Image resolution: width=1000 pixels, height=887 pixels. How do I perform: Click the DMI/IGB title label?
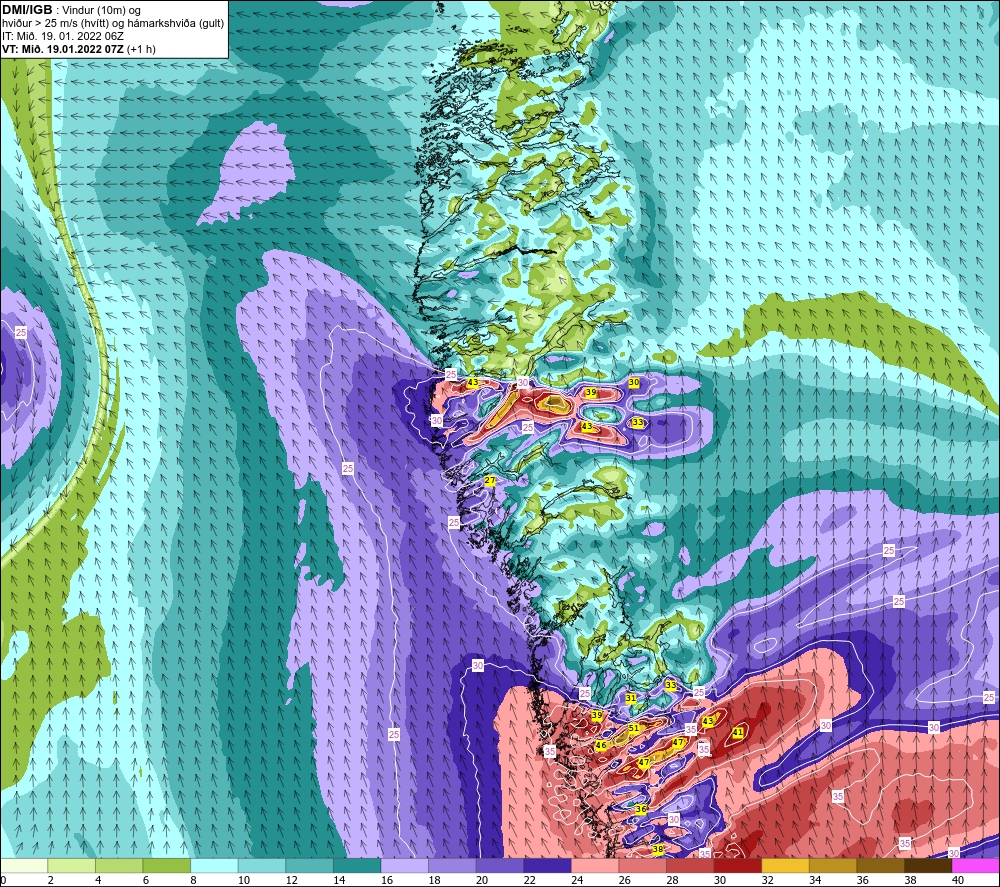27,10
